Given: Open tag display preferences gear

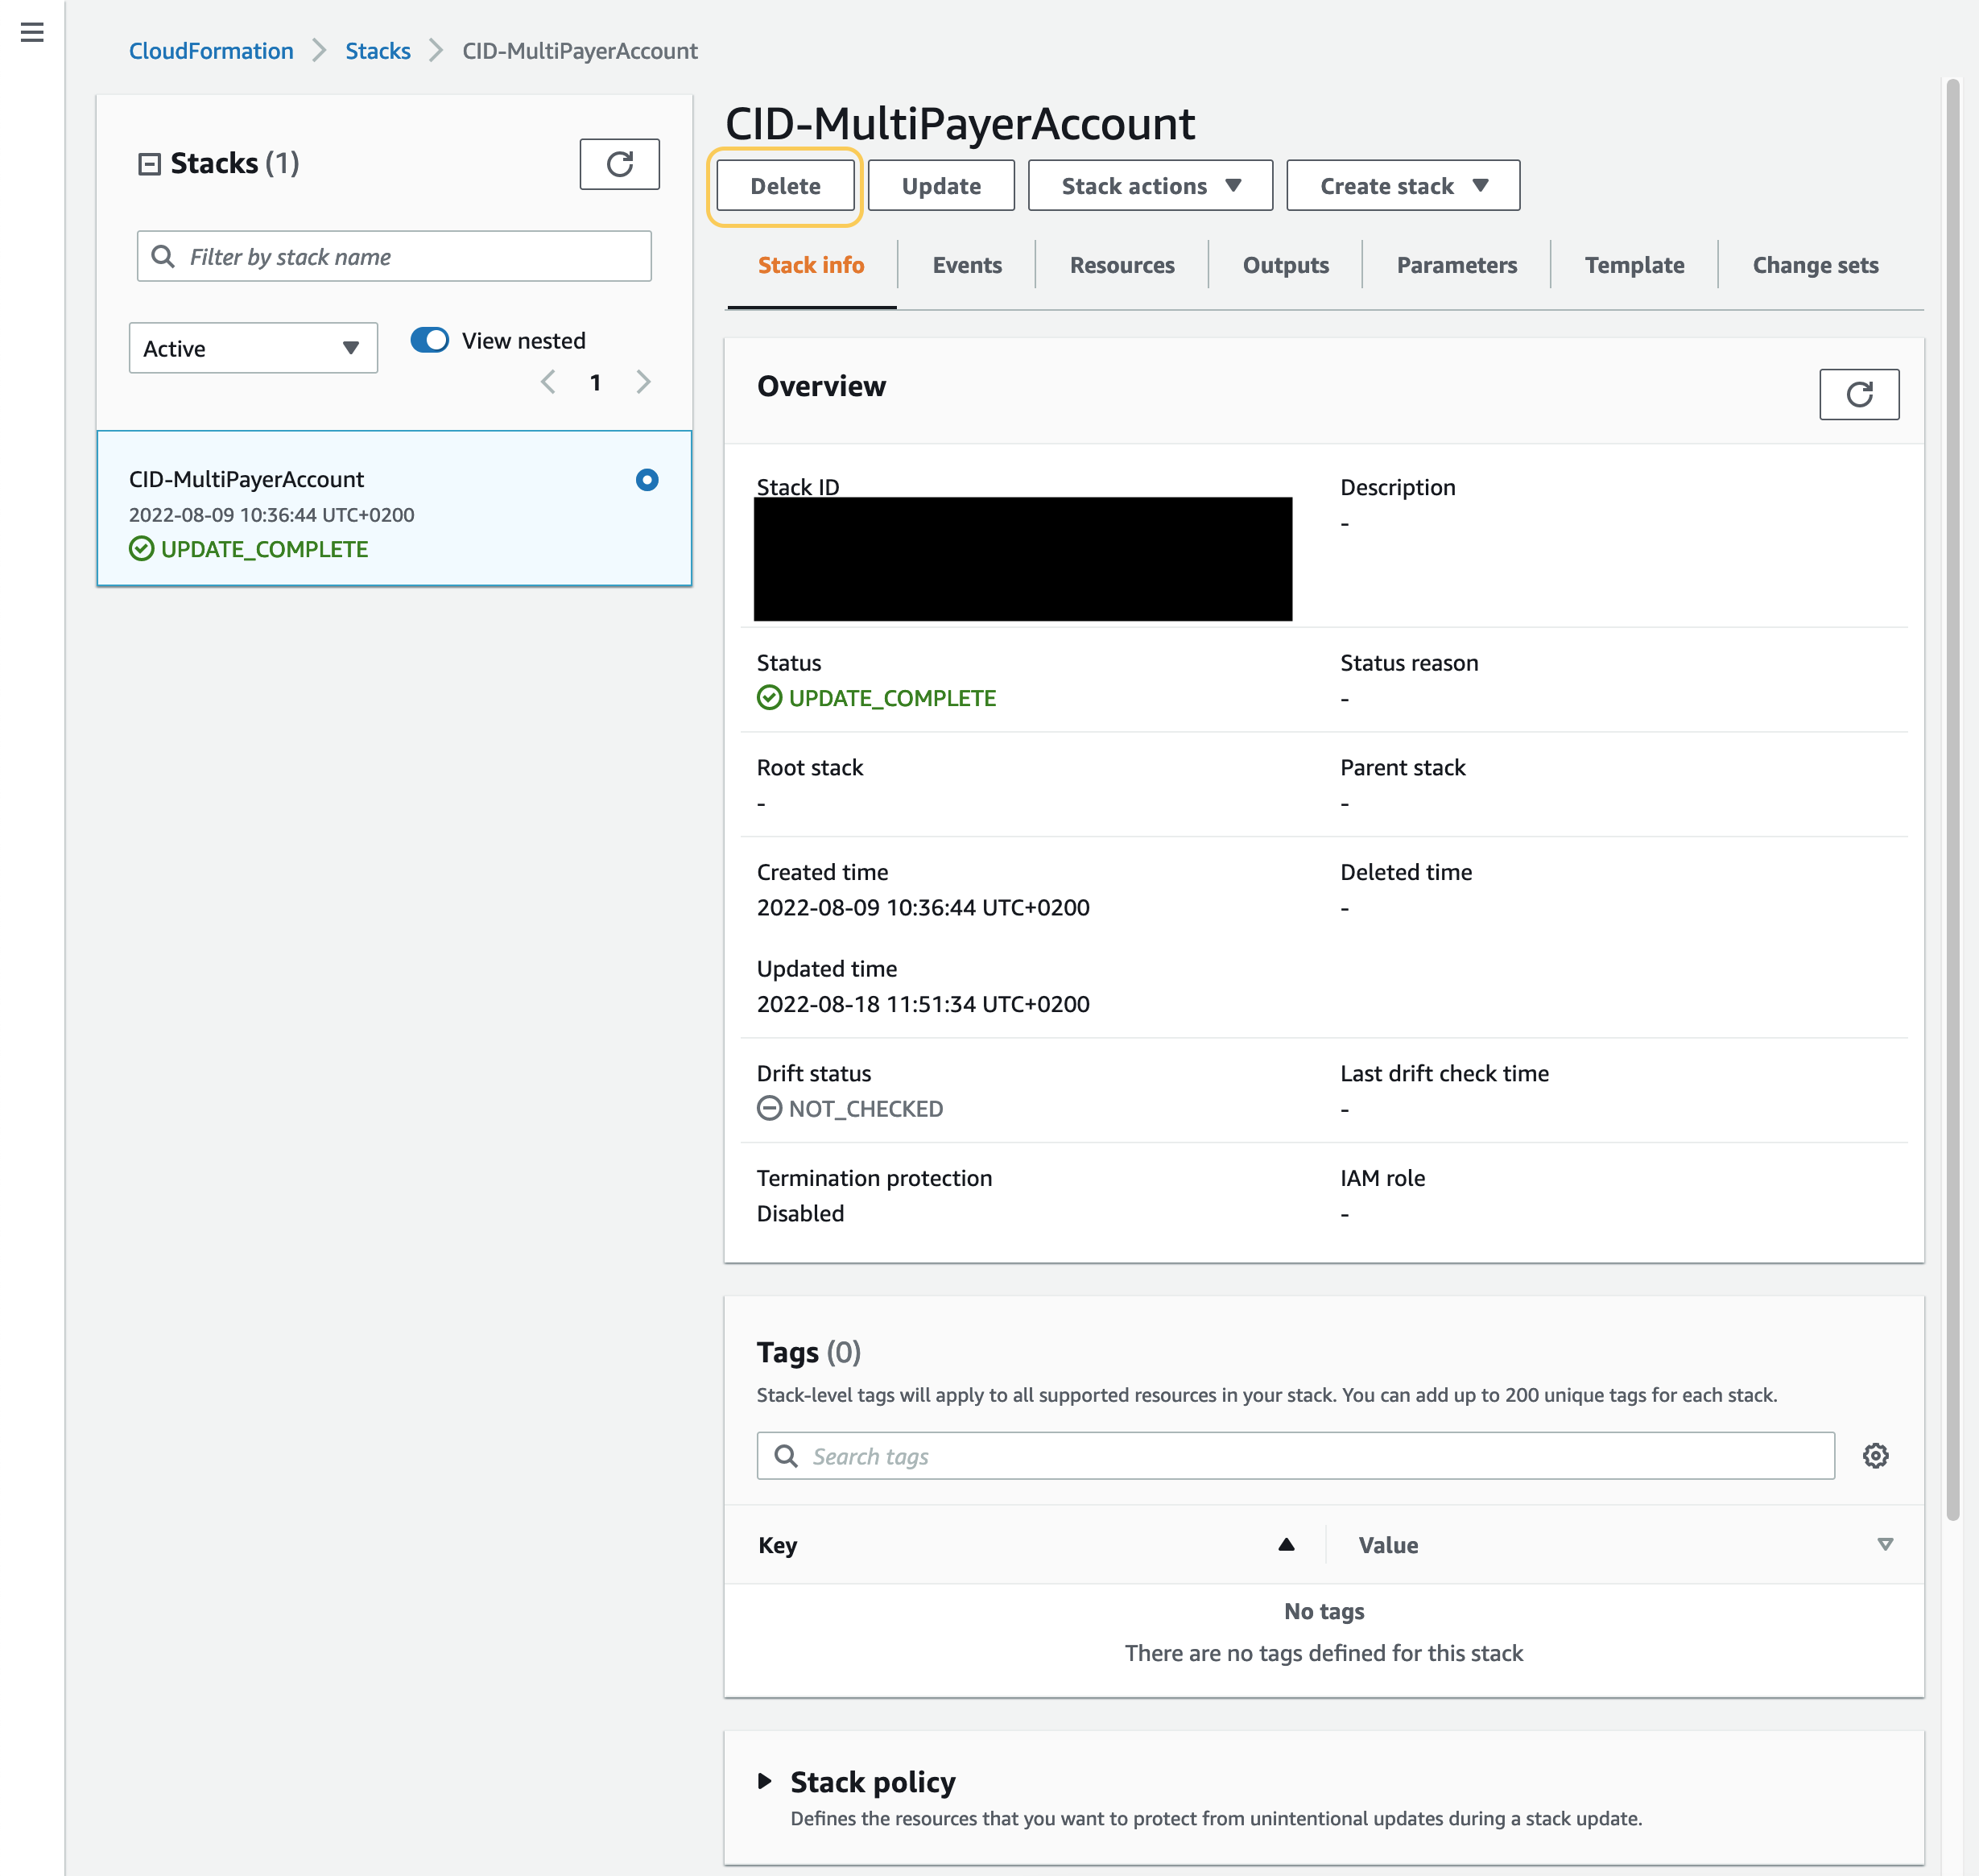Looking at the screenshot, I should tap(1876, 1456).
